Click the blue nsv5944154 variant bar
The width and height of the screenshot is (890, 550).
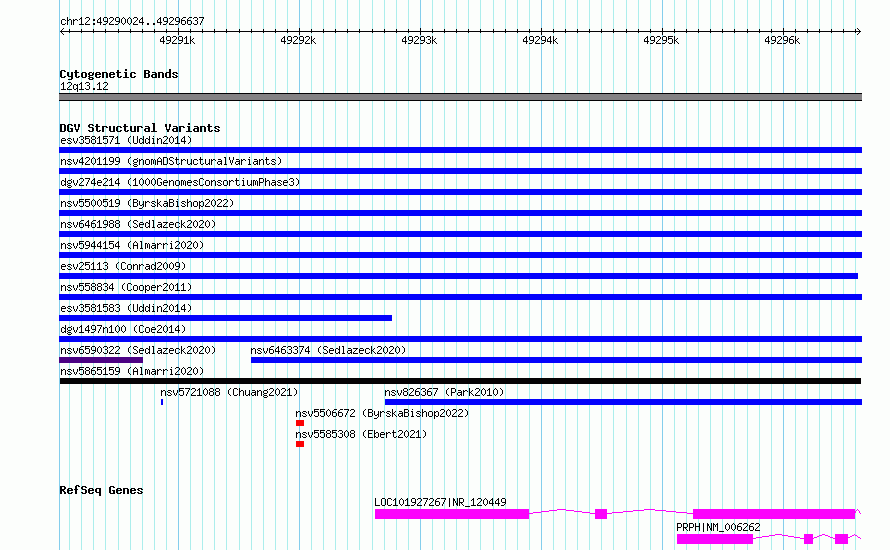[460, 255]
